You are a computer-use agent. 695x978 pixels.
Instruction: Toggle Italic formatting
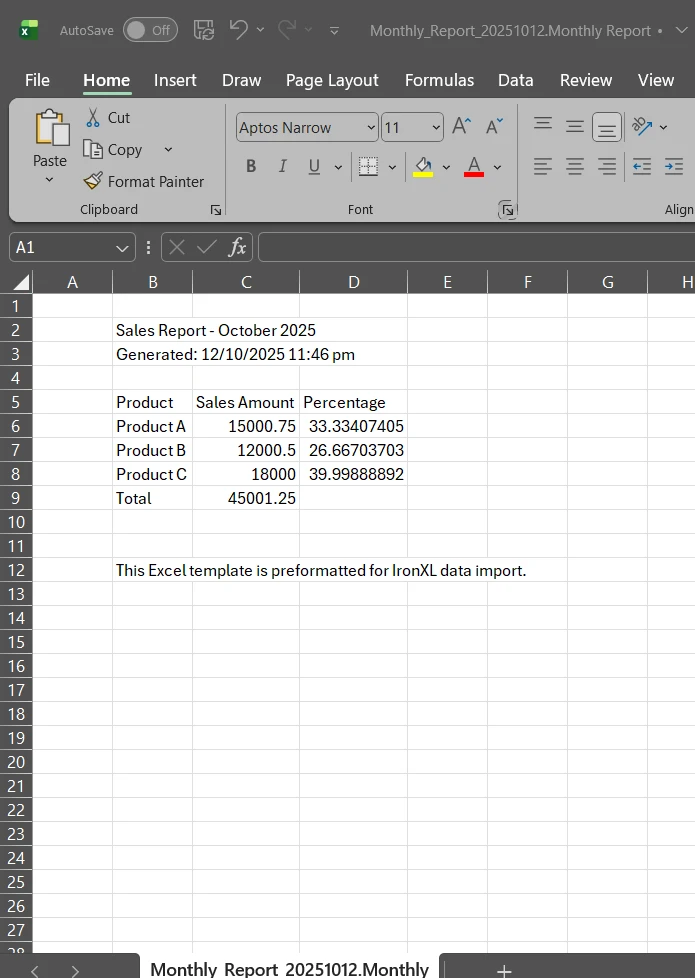click(x=283, y=167)
